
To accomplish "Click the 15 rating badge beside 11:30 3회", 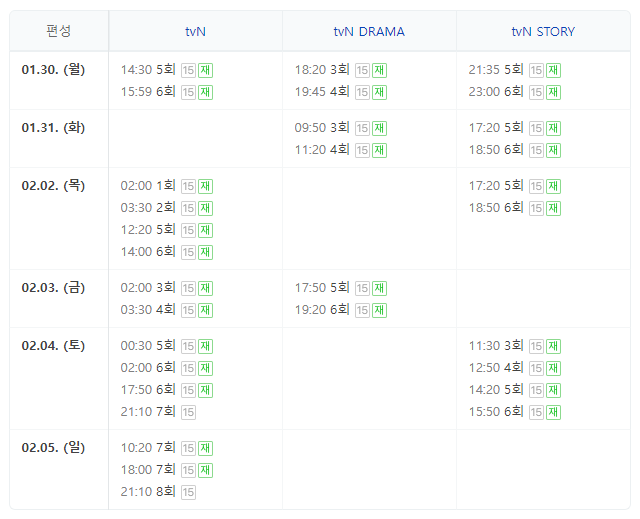I will (x=536, y=346).
